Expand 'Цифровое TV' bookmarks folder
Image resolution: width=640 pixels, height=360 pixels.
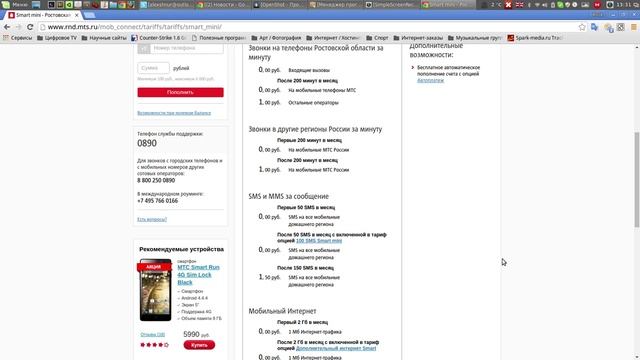point(57,38)
